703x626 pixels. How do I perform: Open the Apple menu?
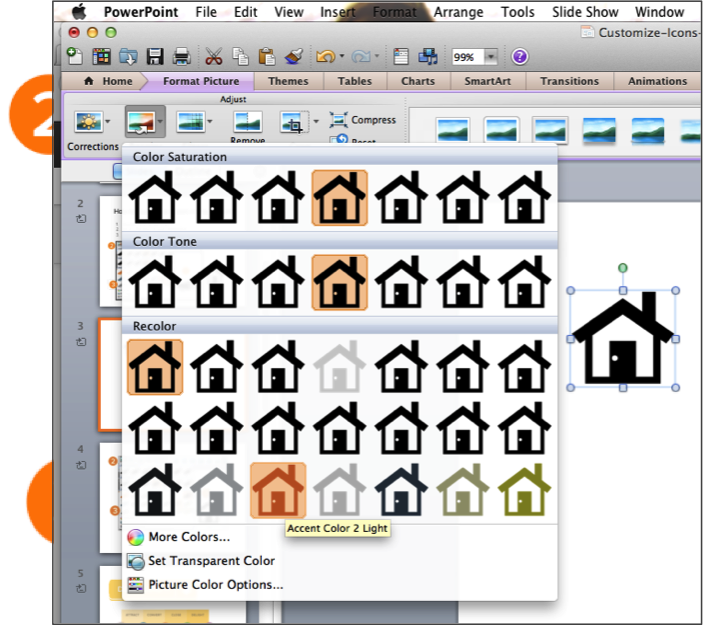(79, 12)
